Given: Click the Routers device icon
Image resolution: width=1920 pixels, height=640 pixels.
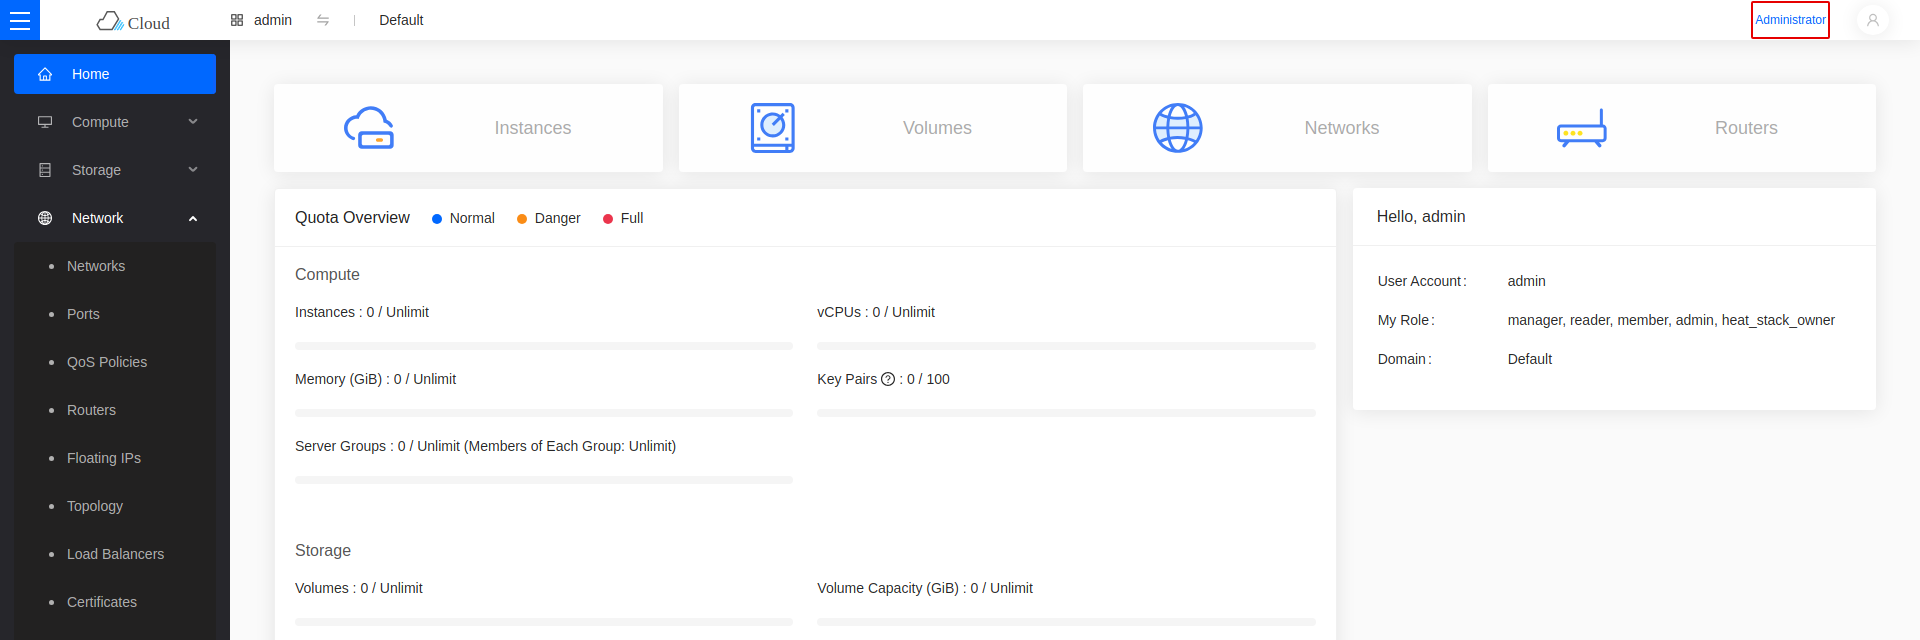Looking at the screenshot, I should click(x=1582, y=129).
